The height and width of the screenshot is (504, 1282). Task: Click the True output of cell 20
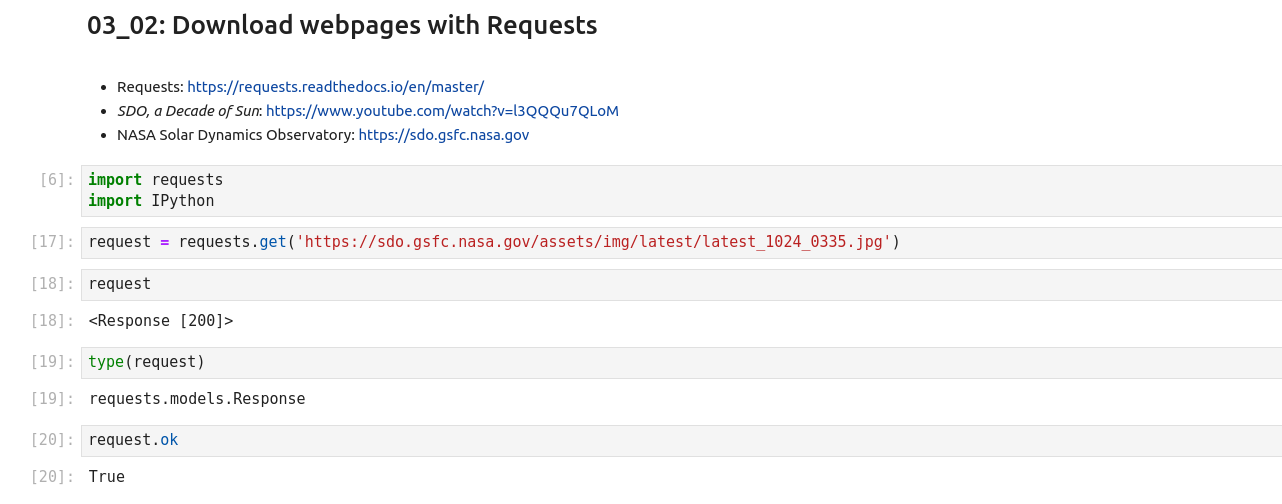click(107, 477)
